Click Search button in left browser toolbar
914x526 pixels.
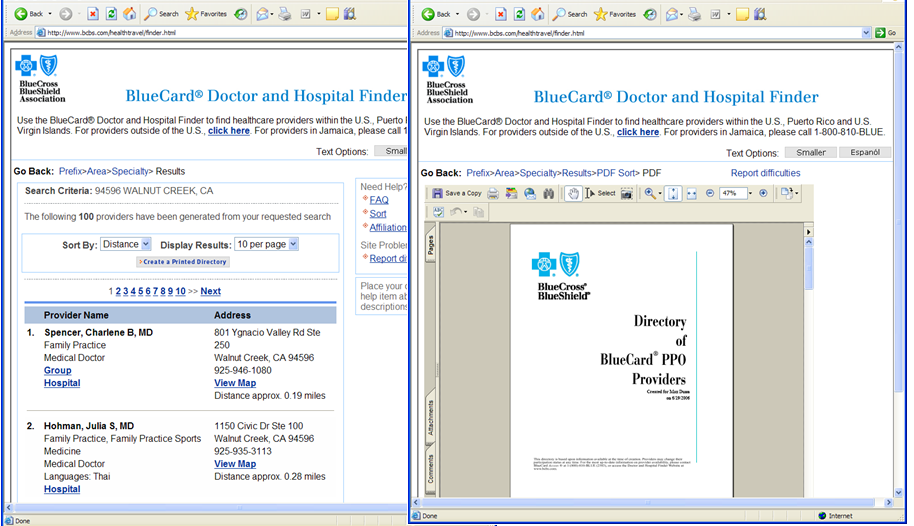(162, 14)
